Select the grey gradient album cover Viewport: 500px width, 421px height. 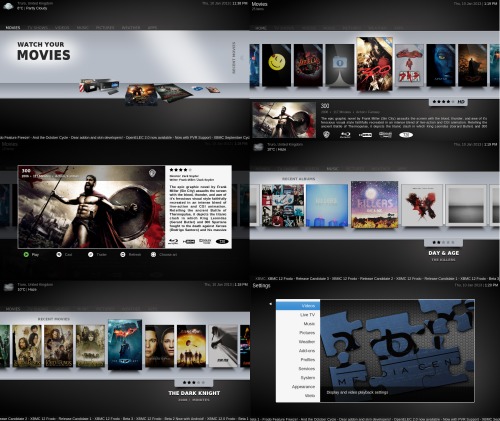pos(466,205)
